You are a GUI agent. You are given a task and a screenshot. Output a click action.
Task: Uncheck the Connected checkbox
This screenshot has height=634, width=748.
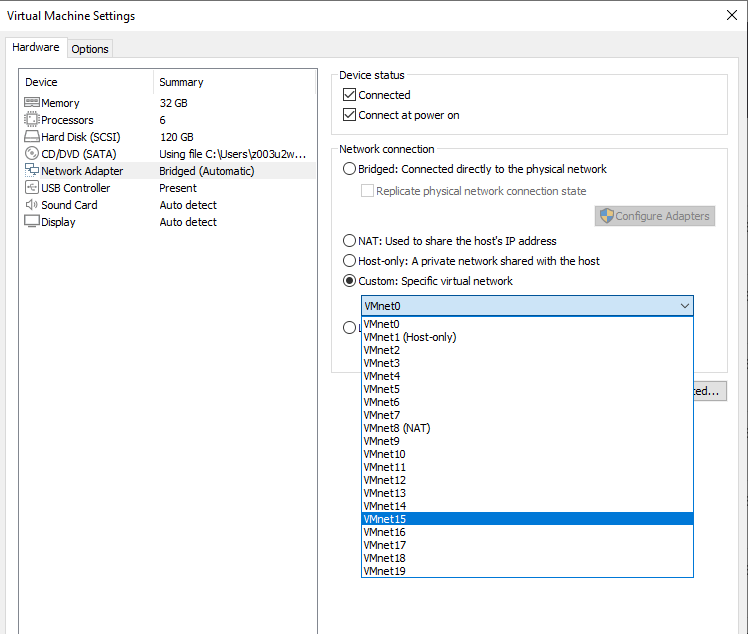pos(349,95)
